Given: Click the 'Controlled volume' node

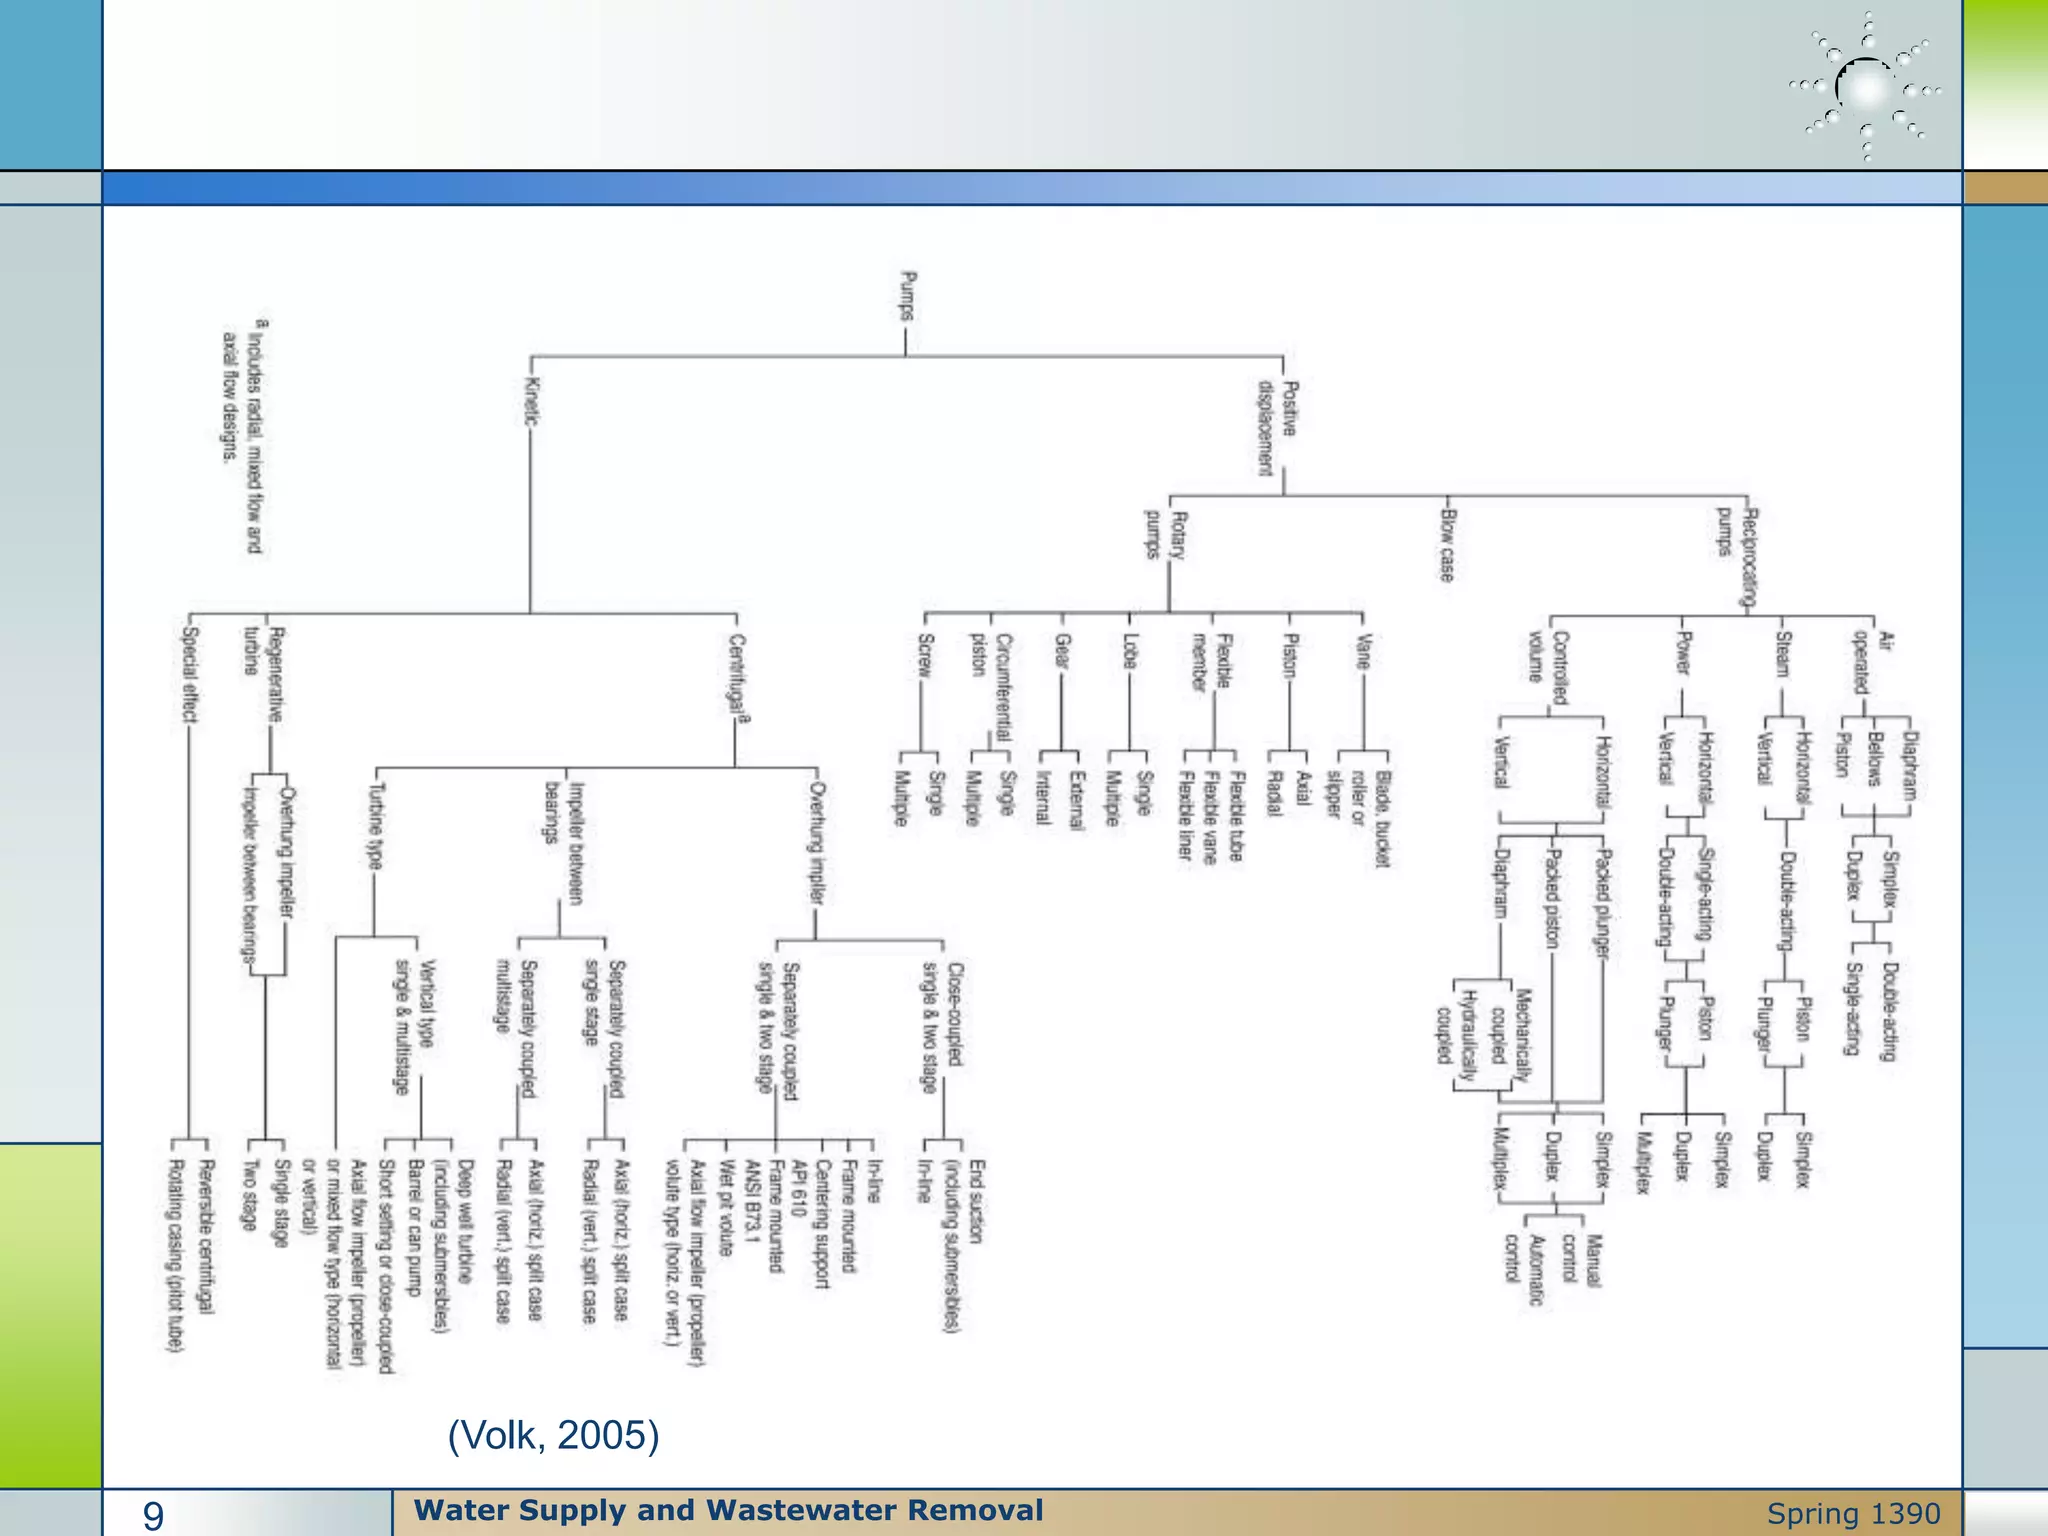Looking at the screenshot, I should 1548,668.
